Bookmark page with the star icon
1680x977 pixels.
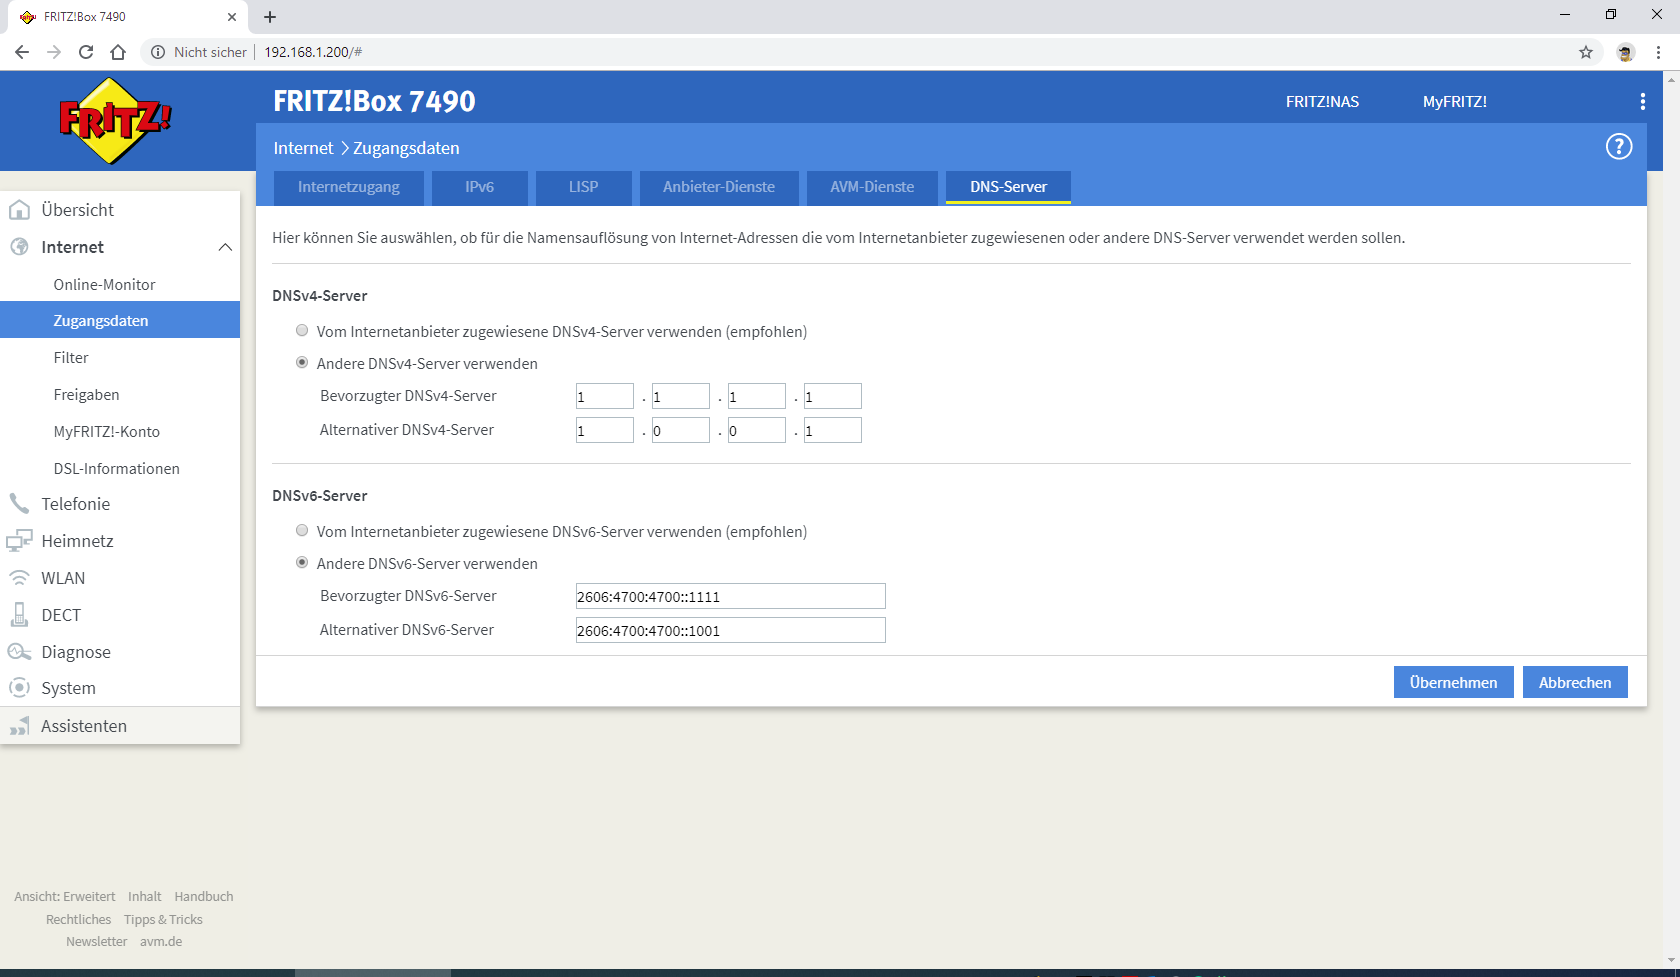[x=1586, y=52]
